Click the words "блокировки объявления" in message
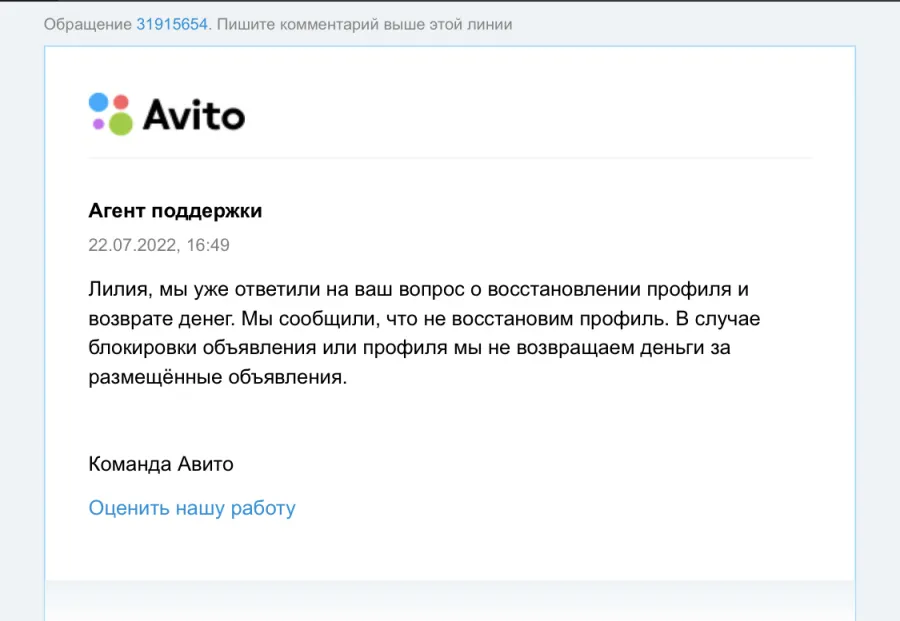 [202, 348]
